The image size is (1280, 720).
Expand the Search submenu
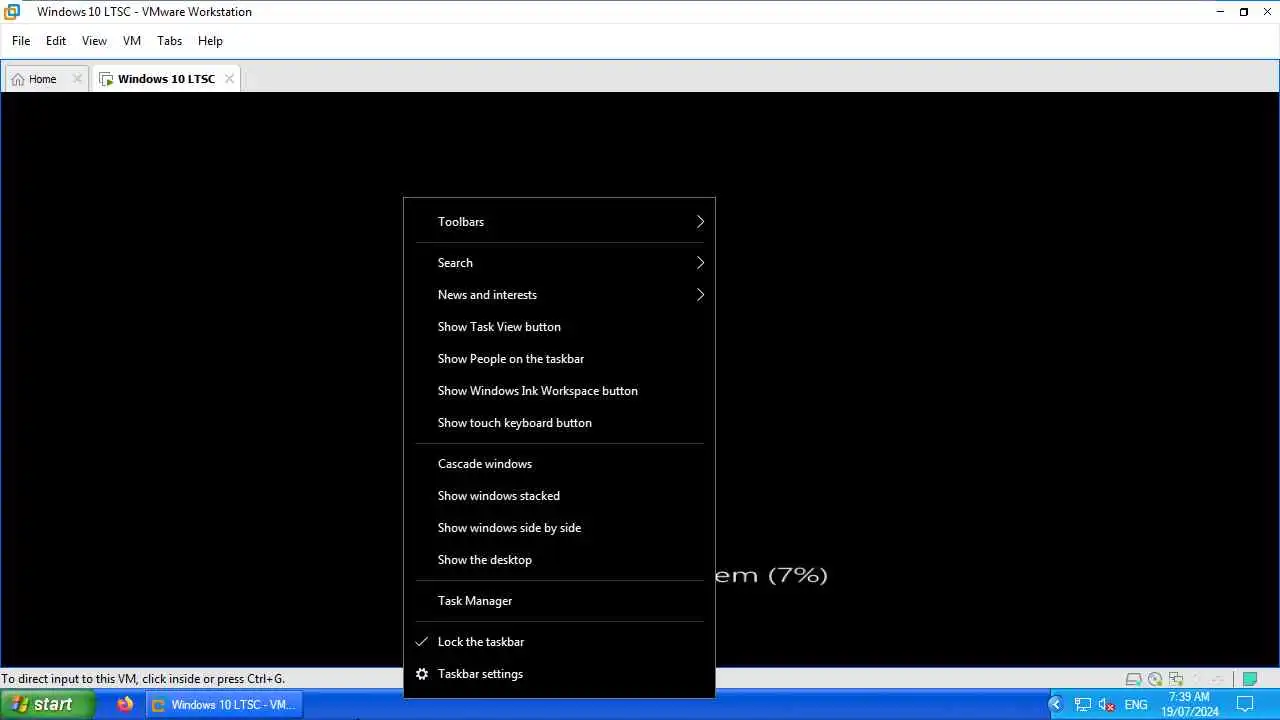[x=559, y=263]
